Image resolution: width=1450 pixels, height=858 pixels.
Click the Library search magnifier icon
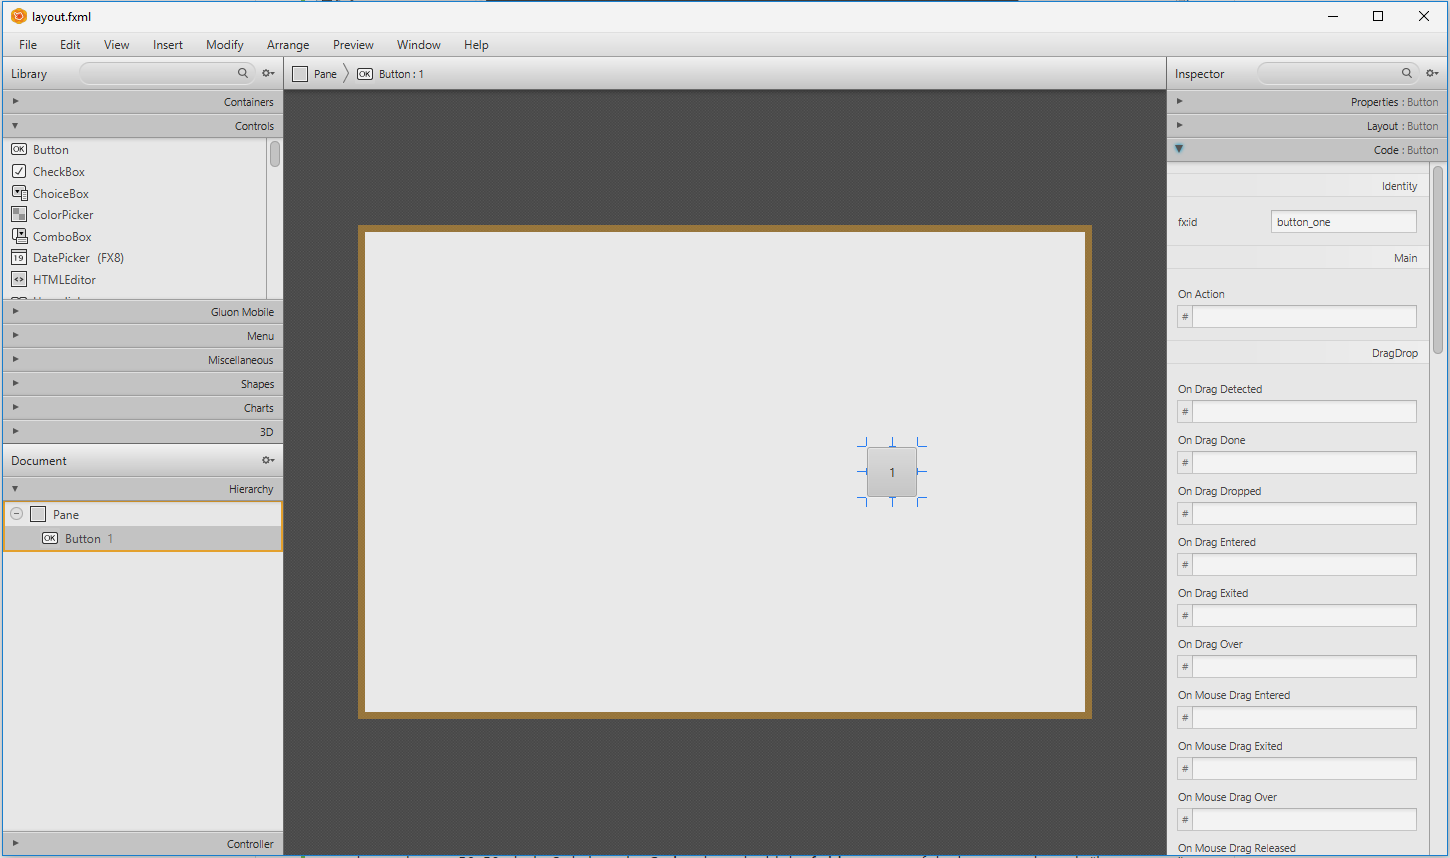(243, 73)
